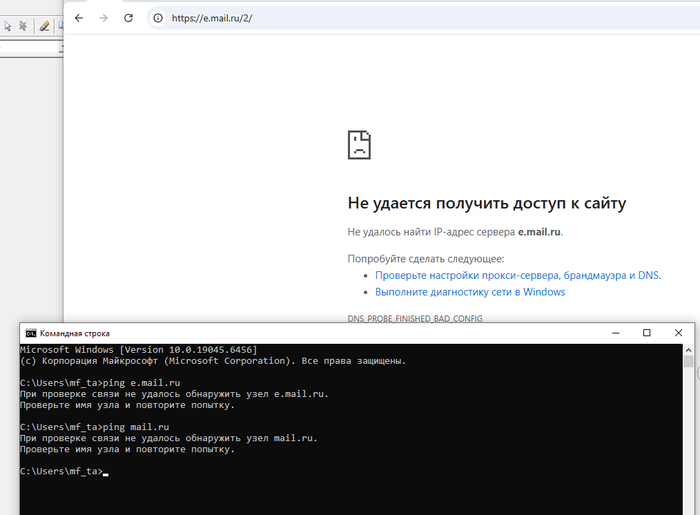The width and height of the screenshot is (700, 515).
Task: Minimize the Командная строка window
Action: click(x=616, y=333)
